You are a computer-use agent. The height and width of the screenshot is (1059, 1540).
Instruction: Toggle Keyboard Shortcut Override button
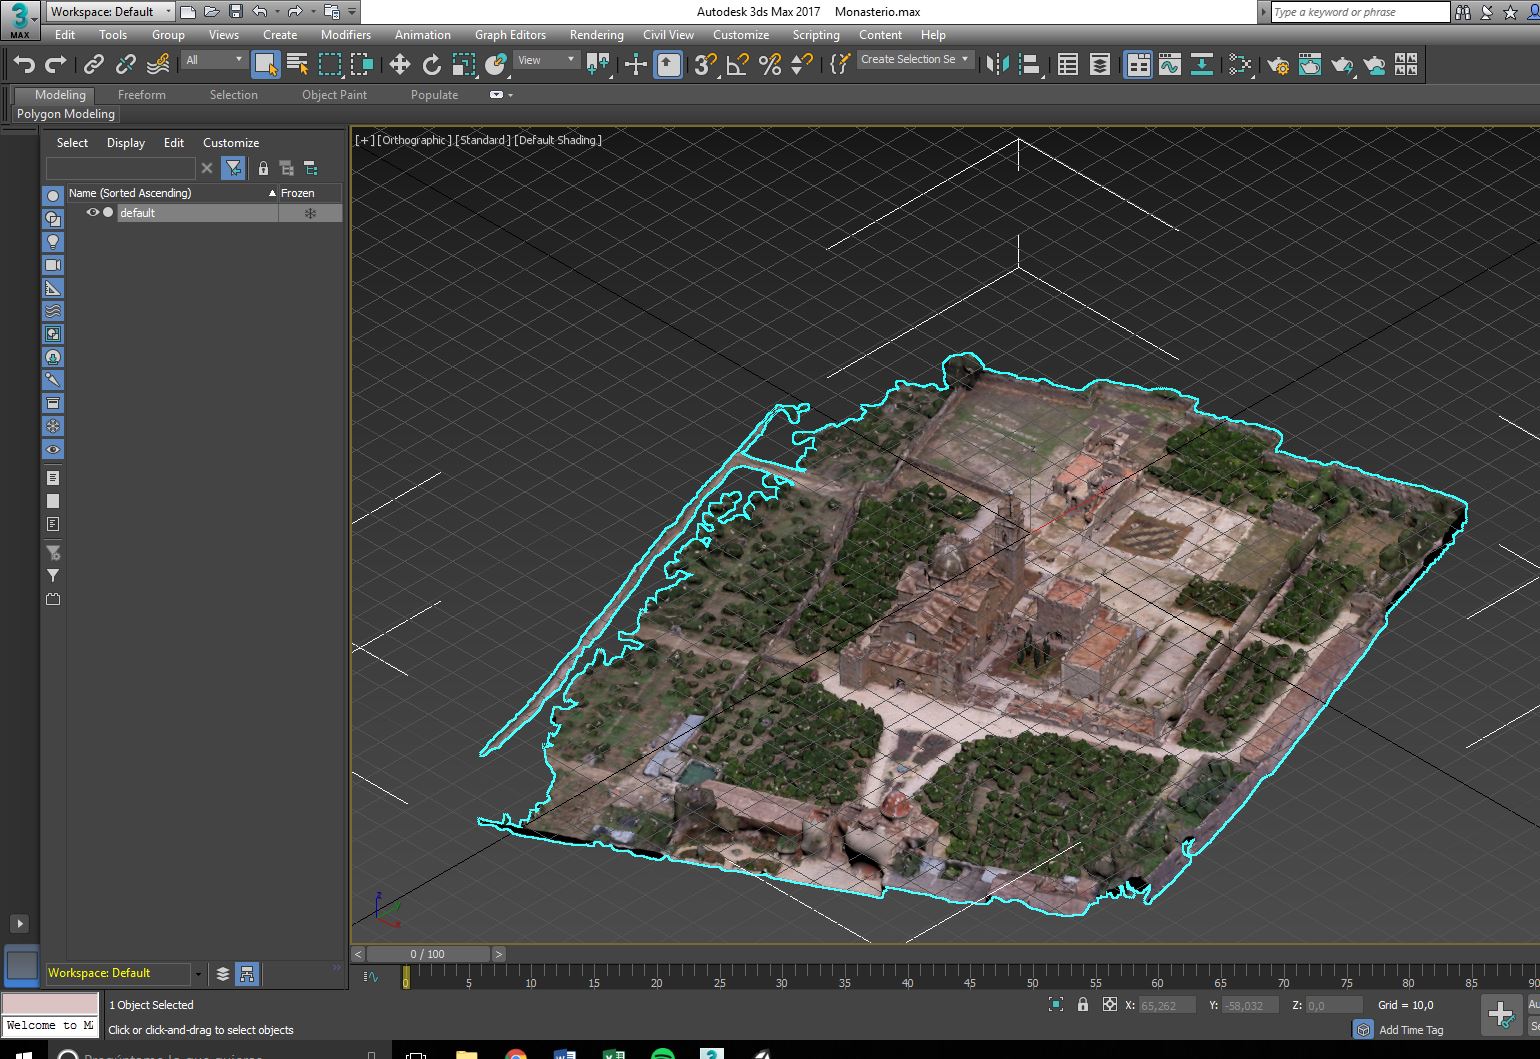(x=668, y=65)
